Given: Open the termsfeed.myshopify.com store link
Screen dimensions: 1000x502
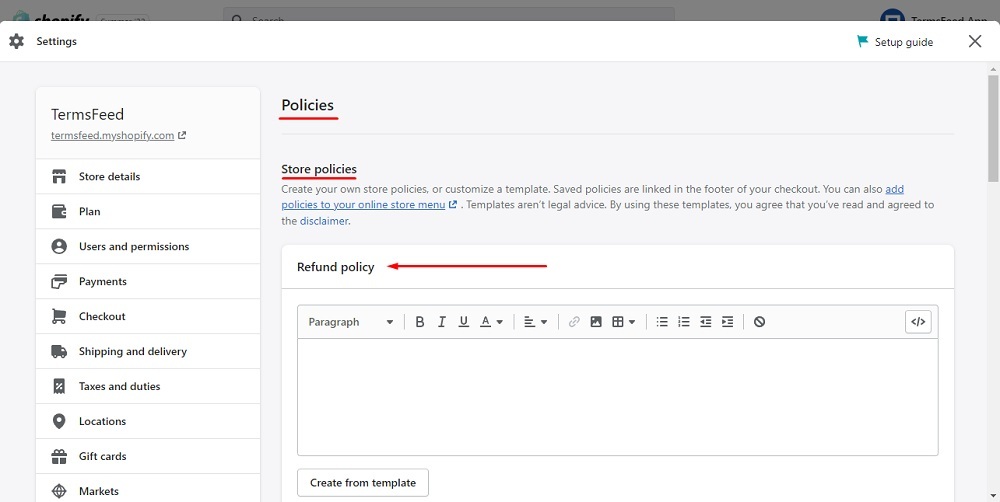Looking at the screenshot, I should (118, 135).
